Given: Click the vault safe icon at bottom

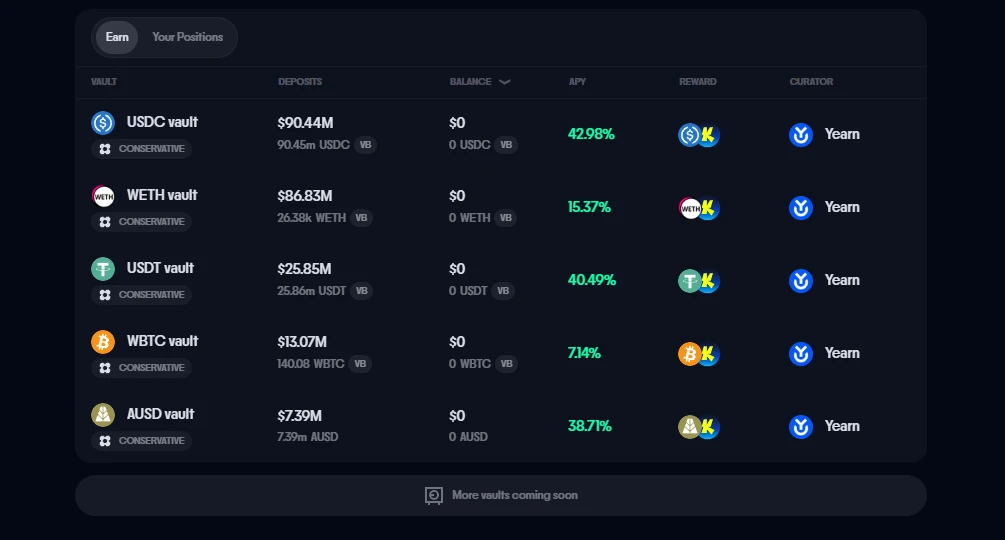Looking at the screenshot, I should point(434,495).
